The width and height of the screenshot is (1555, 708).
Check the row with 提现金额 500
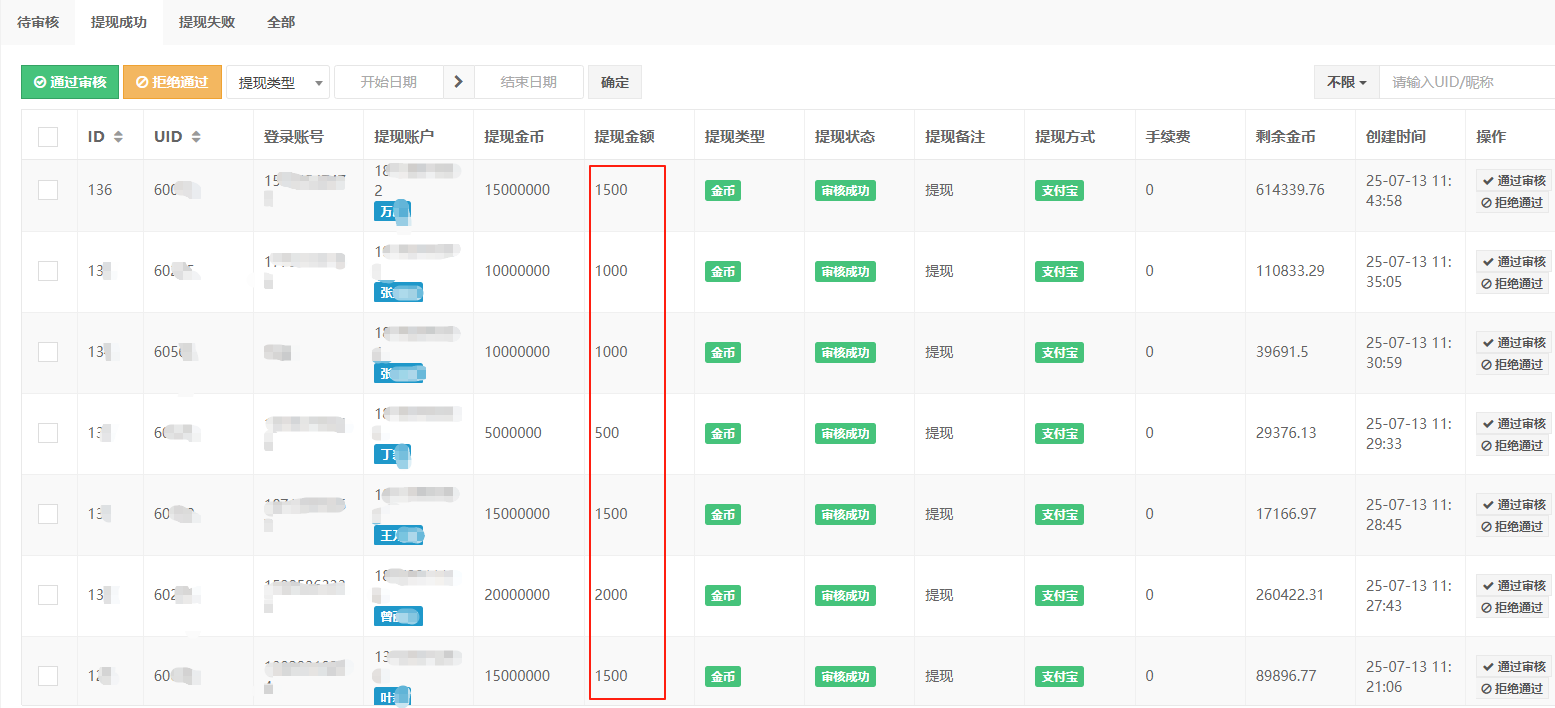(48, 433)
